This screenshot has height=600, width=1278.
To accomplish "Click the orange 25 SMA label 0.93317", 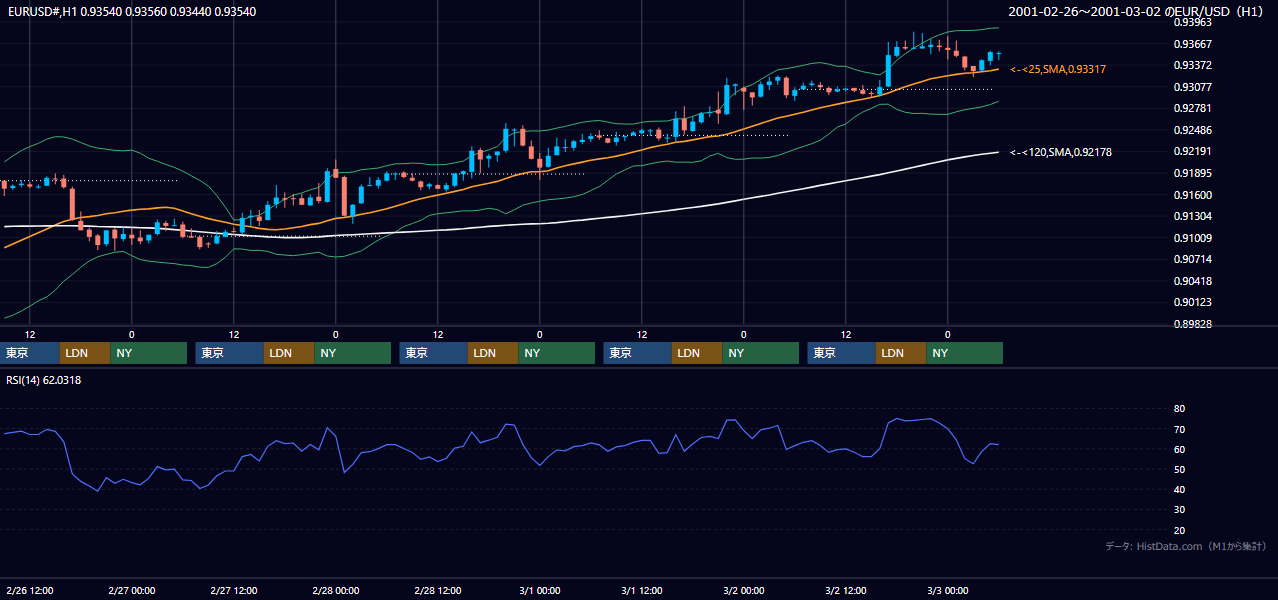I will click(x=1058, y=69).
